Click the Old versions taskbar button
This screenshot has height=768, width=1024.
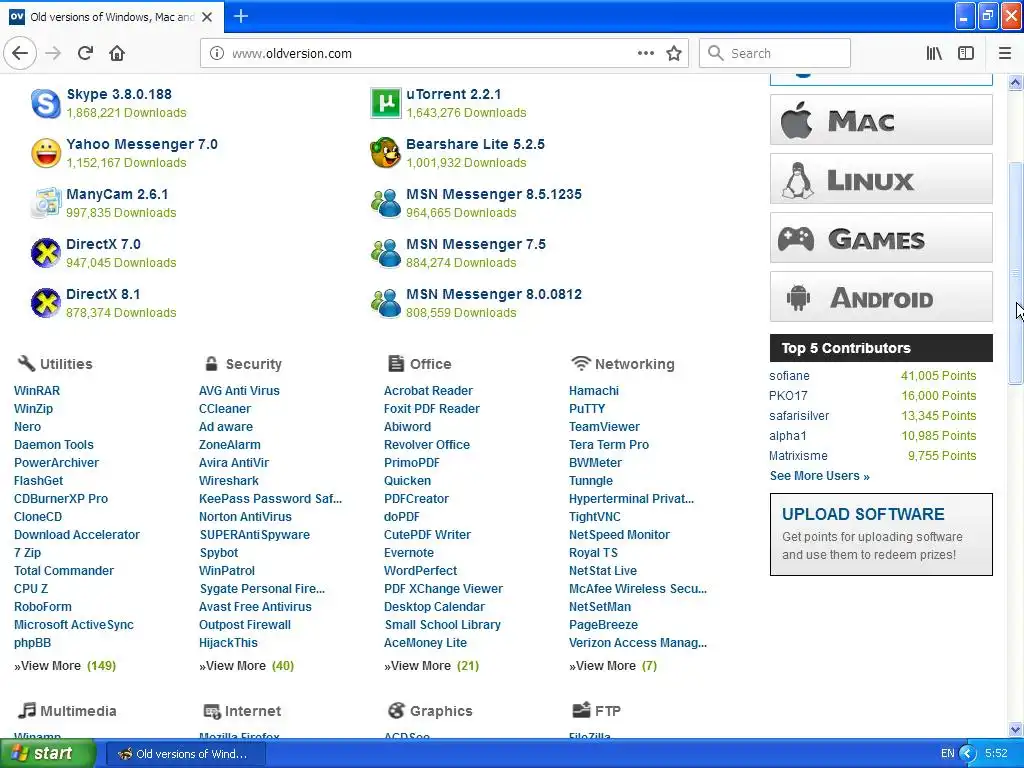[185, 754]
